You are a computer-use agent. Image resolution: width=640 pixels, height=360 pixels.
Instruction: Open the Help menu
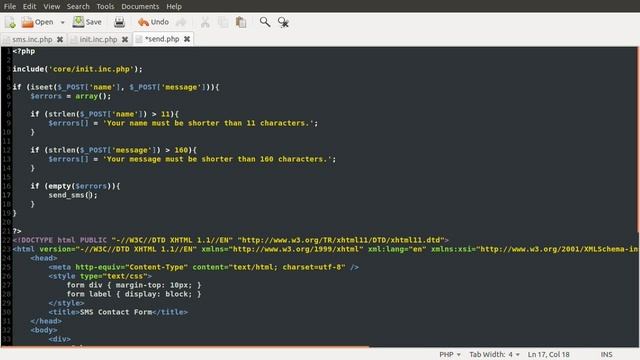tap(174, 7)
